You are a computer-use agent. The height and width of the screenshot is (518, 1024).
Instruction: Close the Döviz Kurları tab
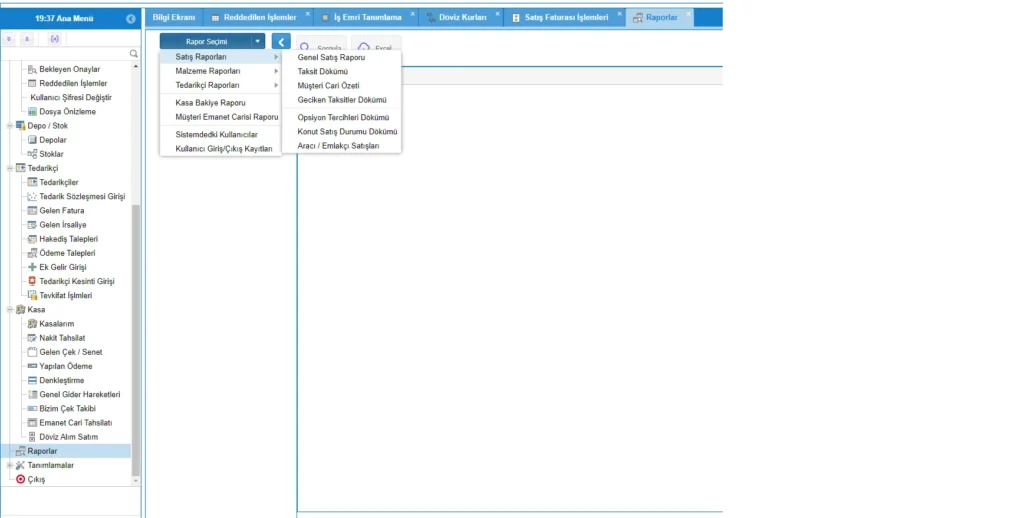coord(497,13)
